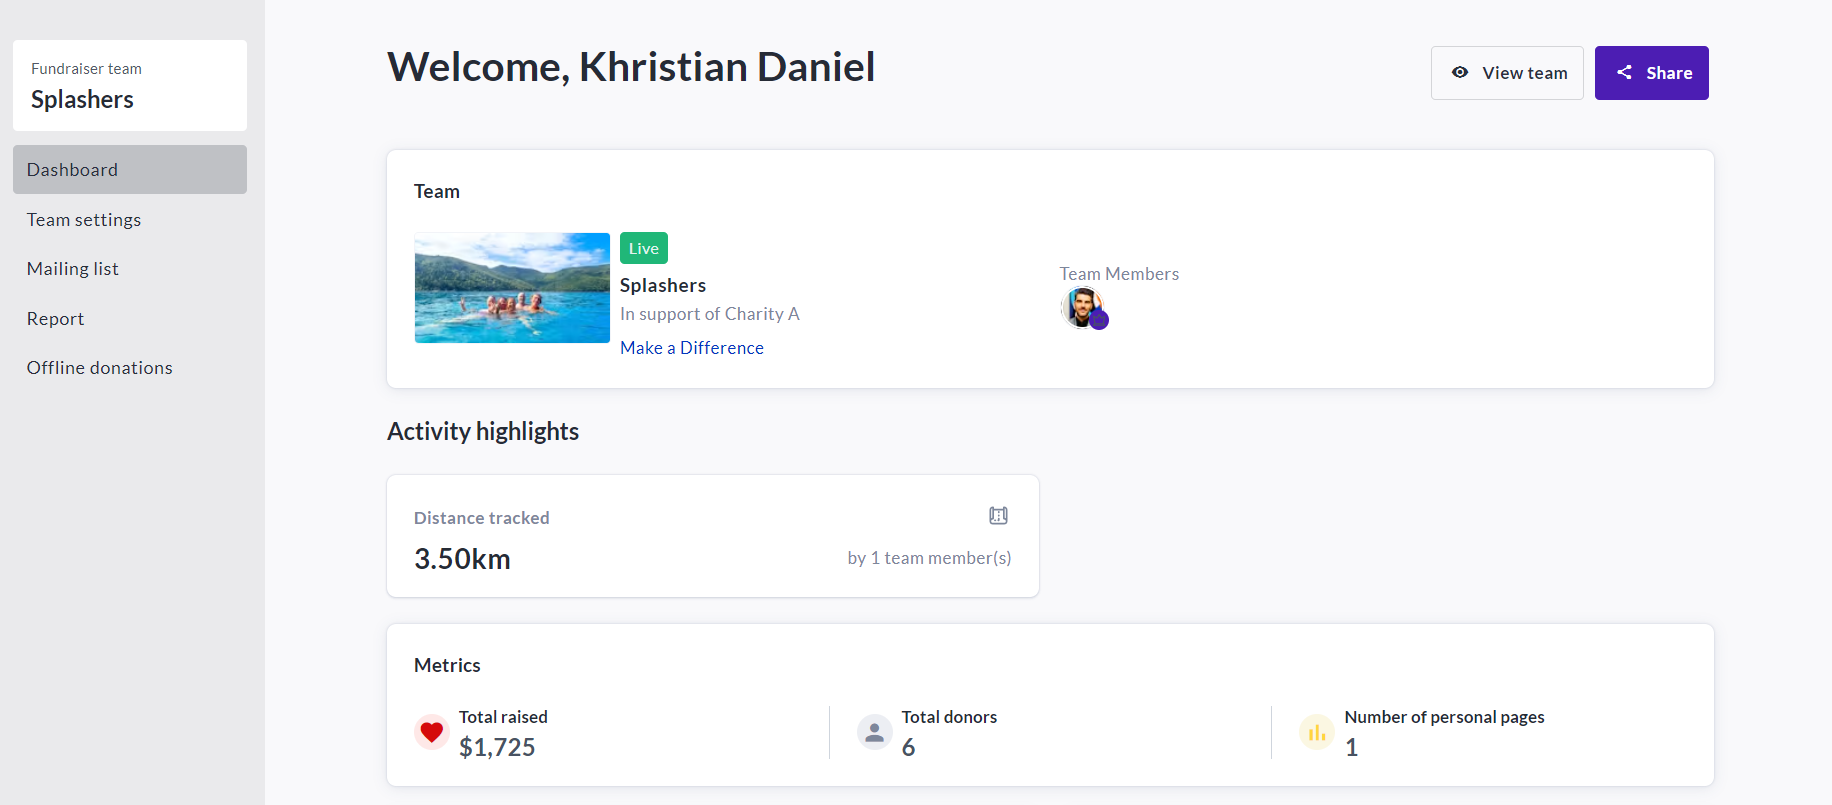This screenshot has width=1832, height=805.
Task: Open the Dashboard sidebar item
Action: (130, 170)
